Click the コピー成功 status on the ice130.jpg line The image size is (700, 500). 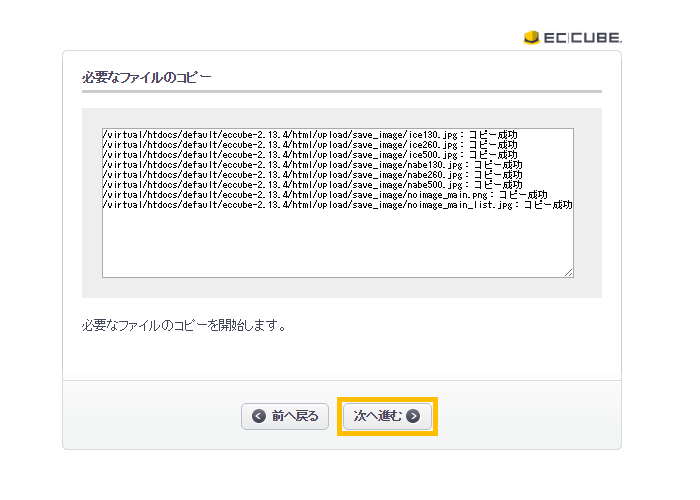click(x=493, y=134)
